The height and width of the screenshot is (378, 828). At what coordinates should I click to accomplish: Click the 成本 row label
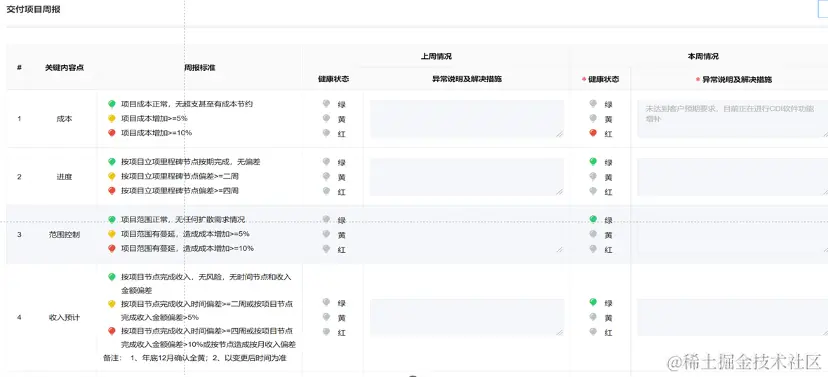pyautogui.click(x=64, y=119)
